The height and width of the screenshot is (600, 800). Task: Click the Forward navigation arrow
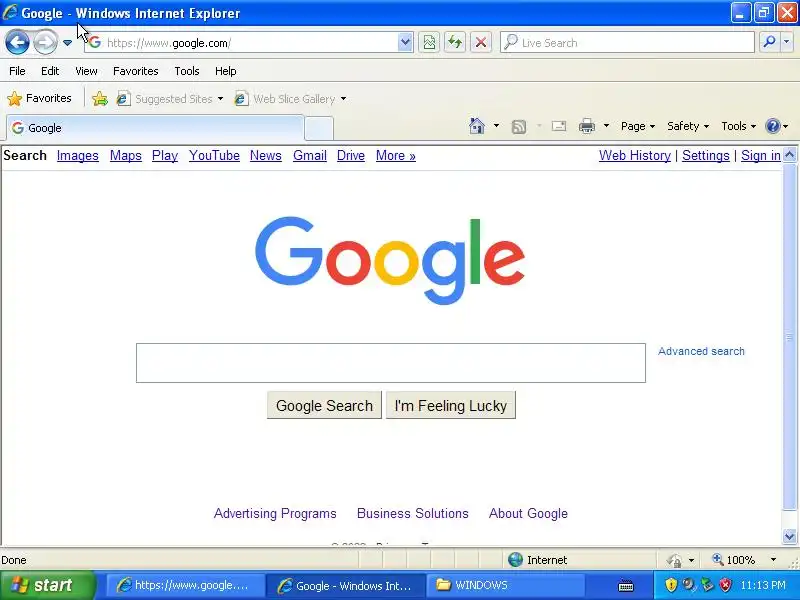point(45,42)
